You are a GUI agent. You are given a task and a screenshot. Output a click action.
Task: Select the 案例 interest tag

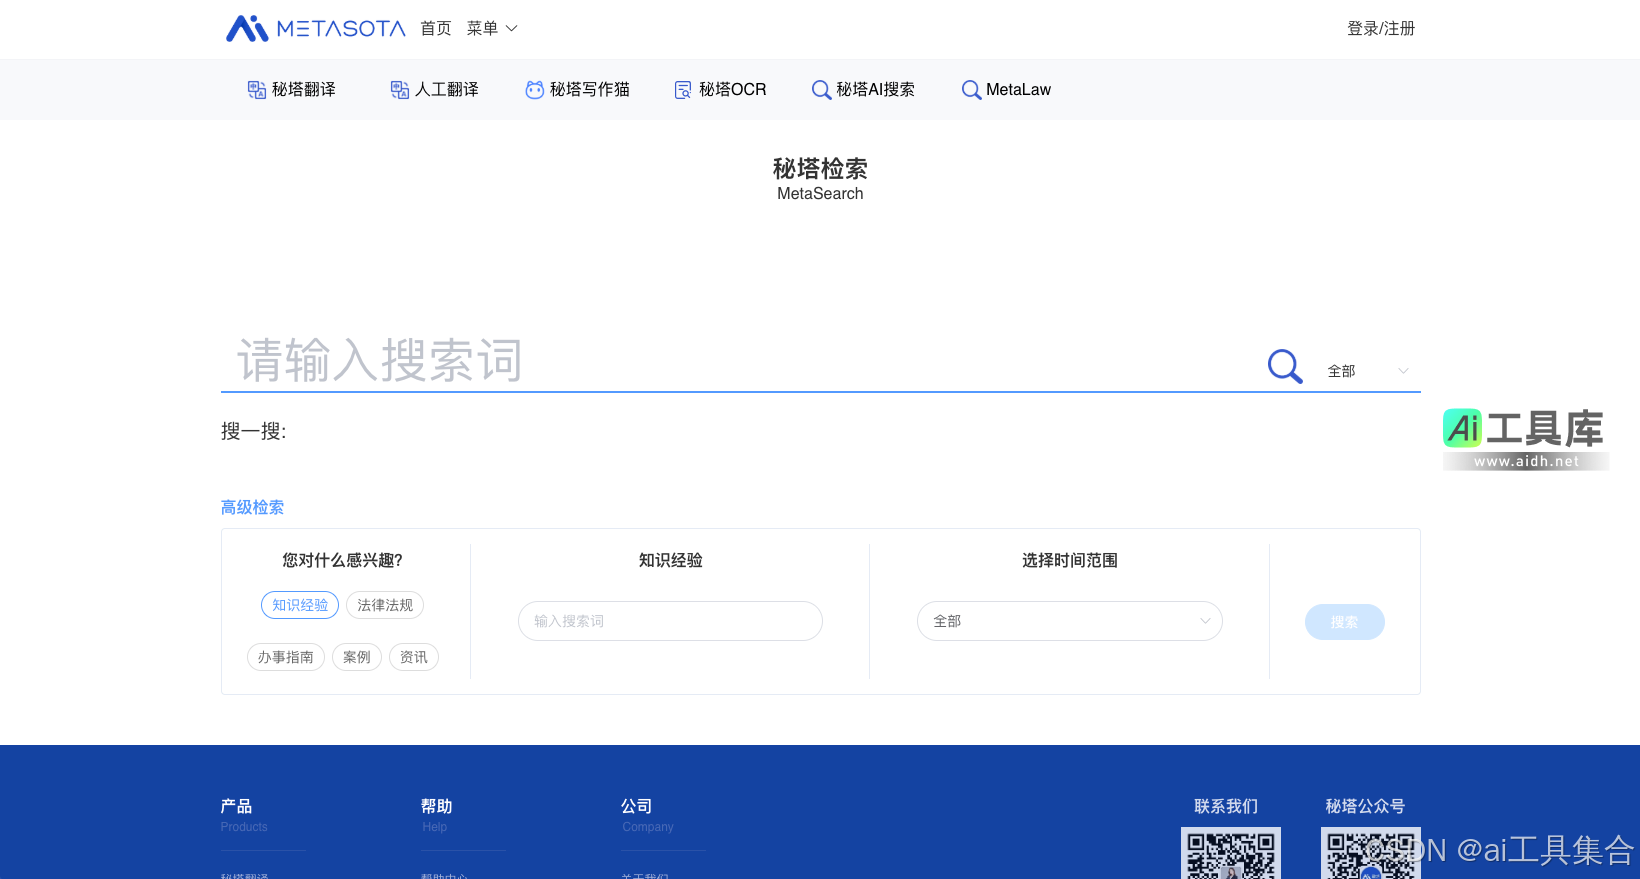357,657
